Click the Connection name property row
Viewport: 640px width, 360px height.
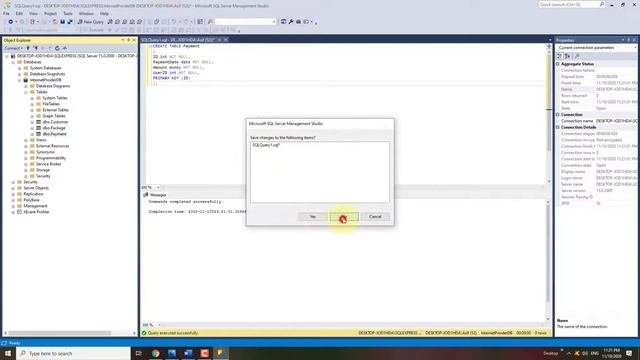[596, 121]
